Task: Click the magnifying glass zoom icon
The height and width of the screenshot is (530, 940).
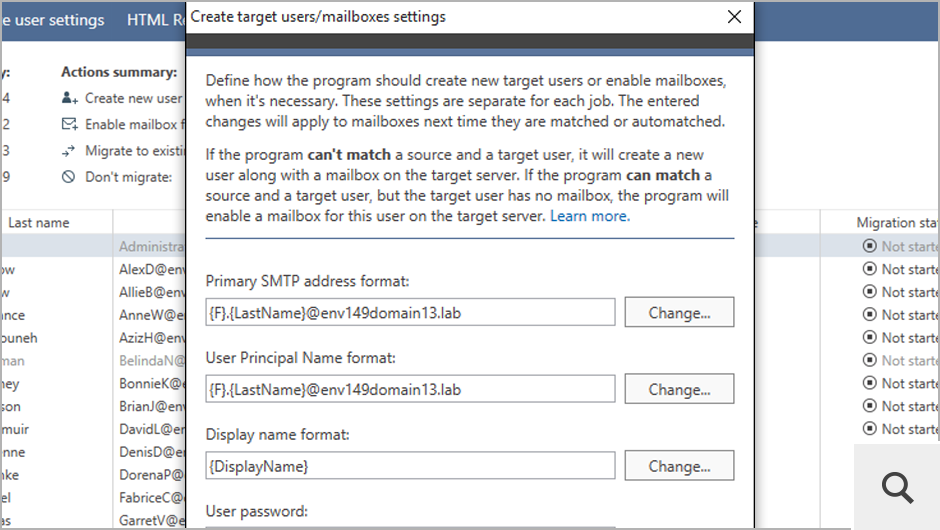Action: pyautogui.click(x=897, y=486)
